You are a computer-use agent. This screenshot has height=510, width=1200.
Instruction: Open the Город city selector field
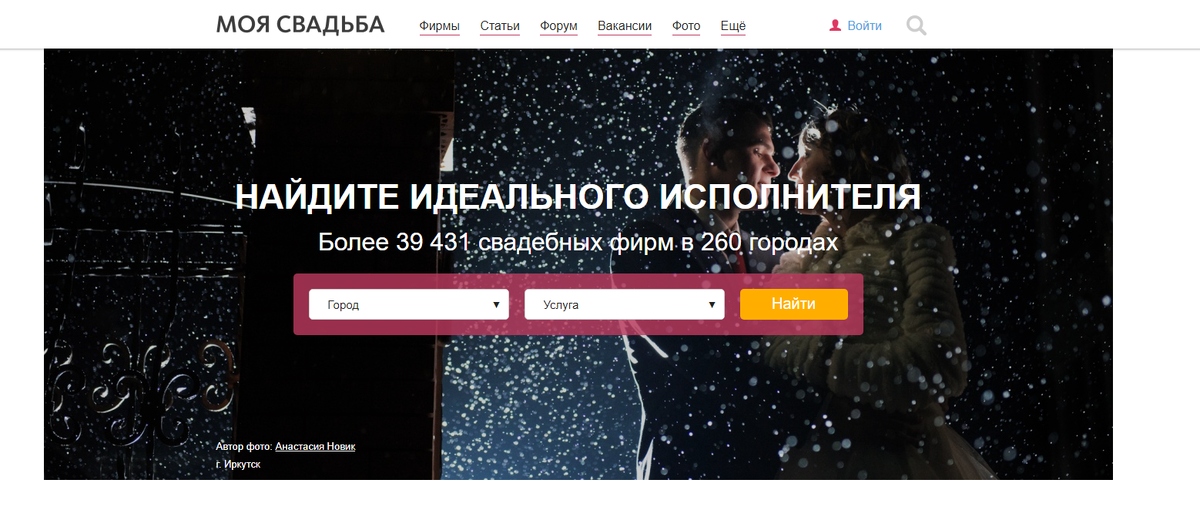409,305
